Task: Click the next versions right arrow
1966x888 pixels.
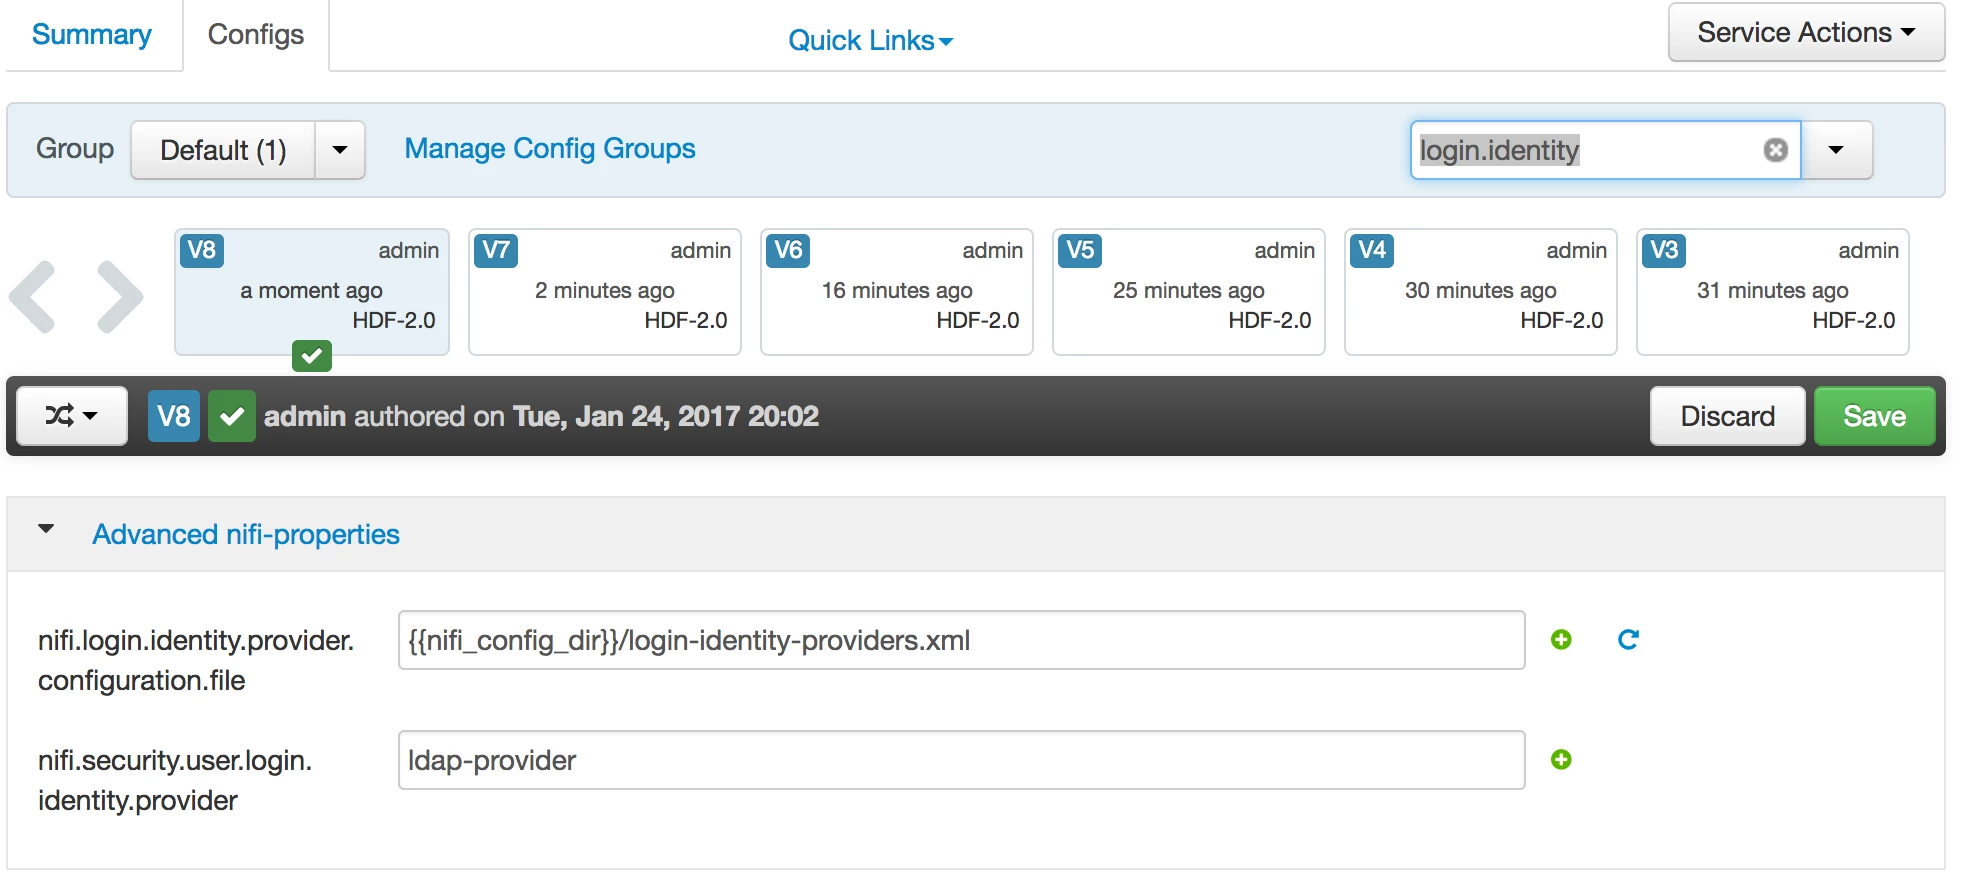Action: [120, 297]
